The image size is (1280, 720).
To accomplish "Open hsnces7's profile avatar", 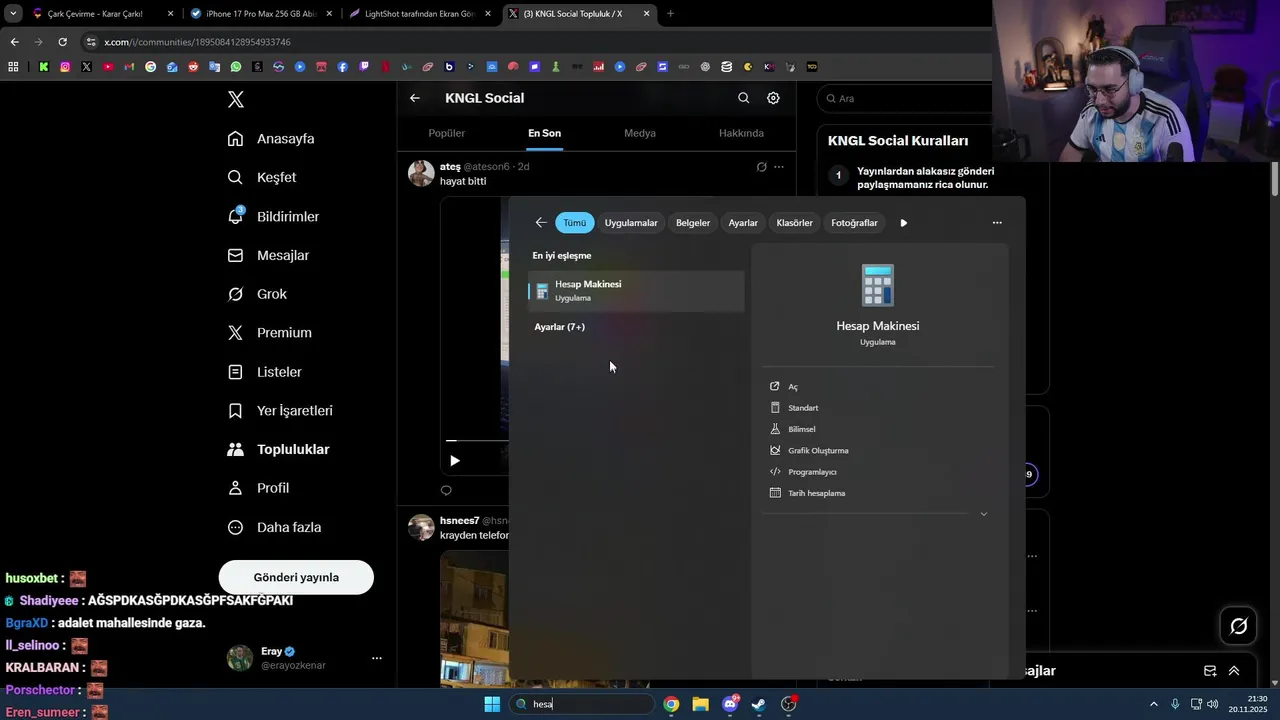I will click(421, 527).
